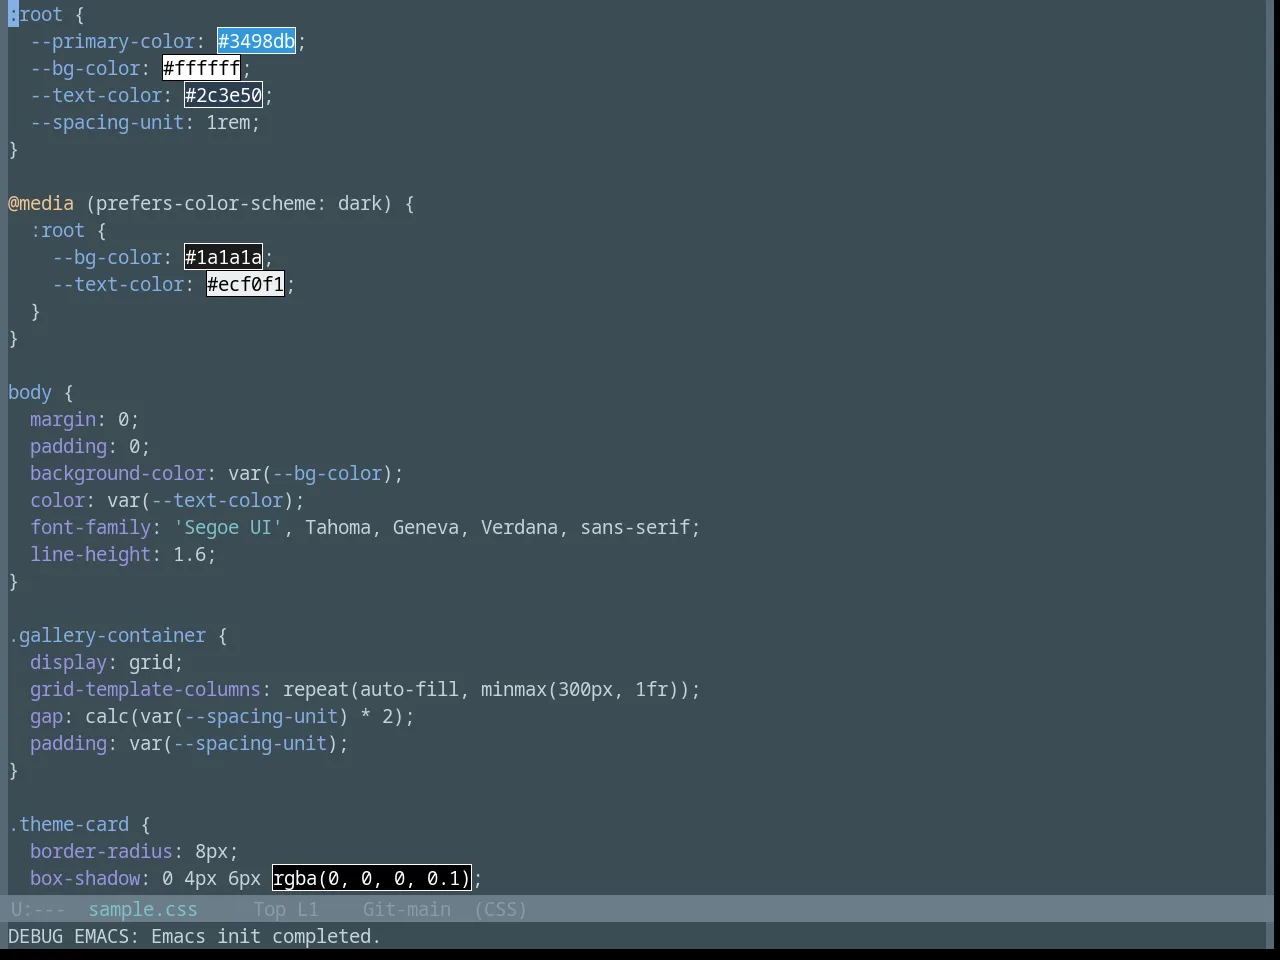This screenshot has height=960, width=1280.
Task: Place cursor on '--primary-color' property
Action: click(112, 41)
